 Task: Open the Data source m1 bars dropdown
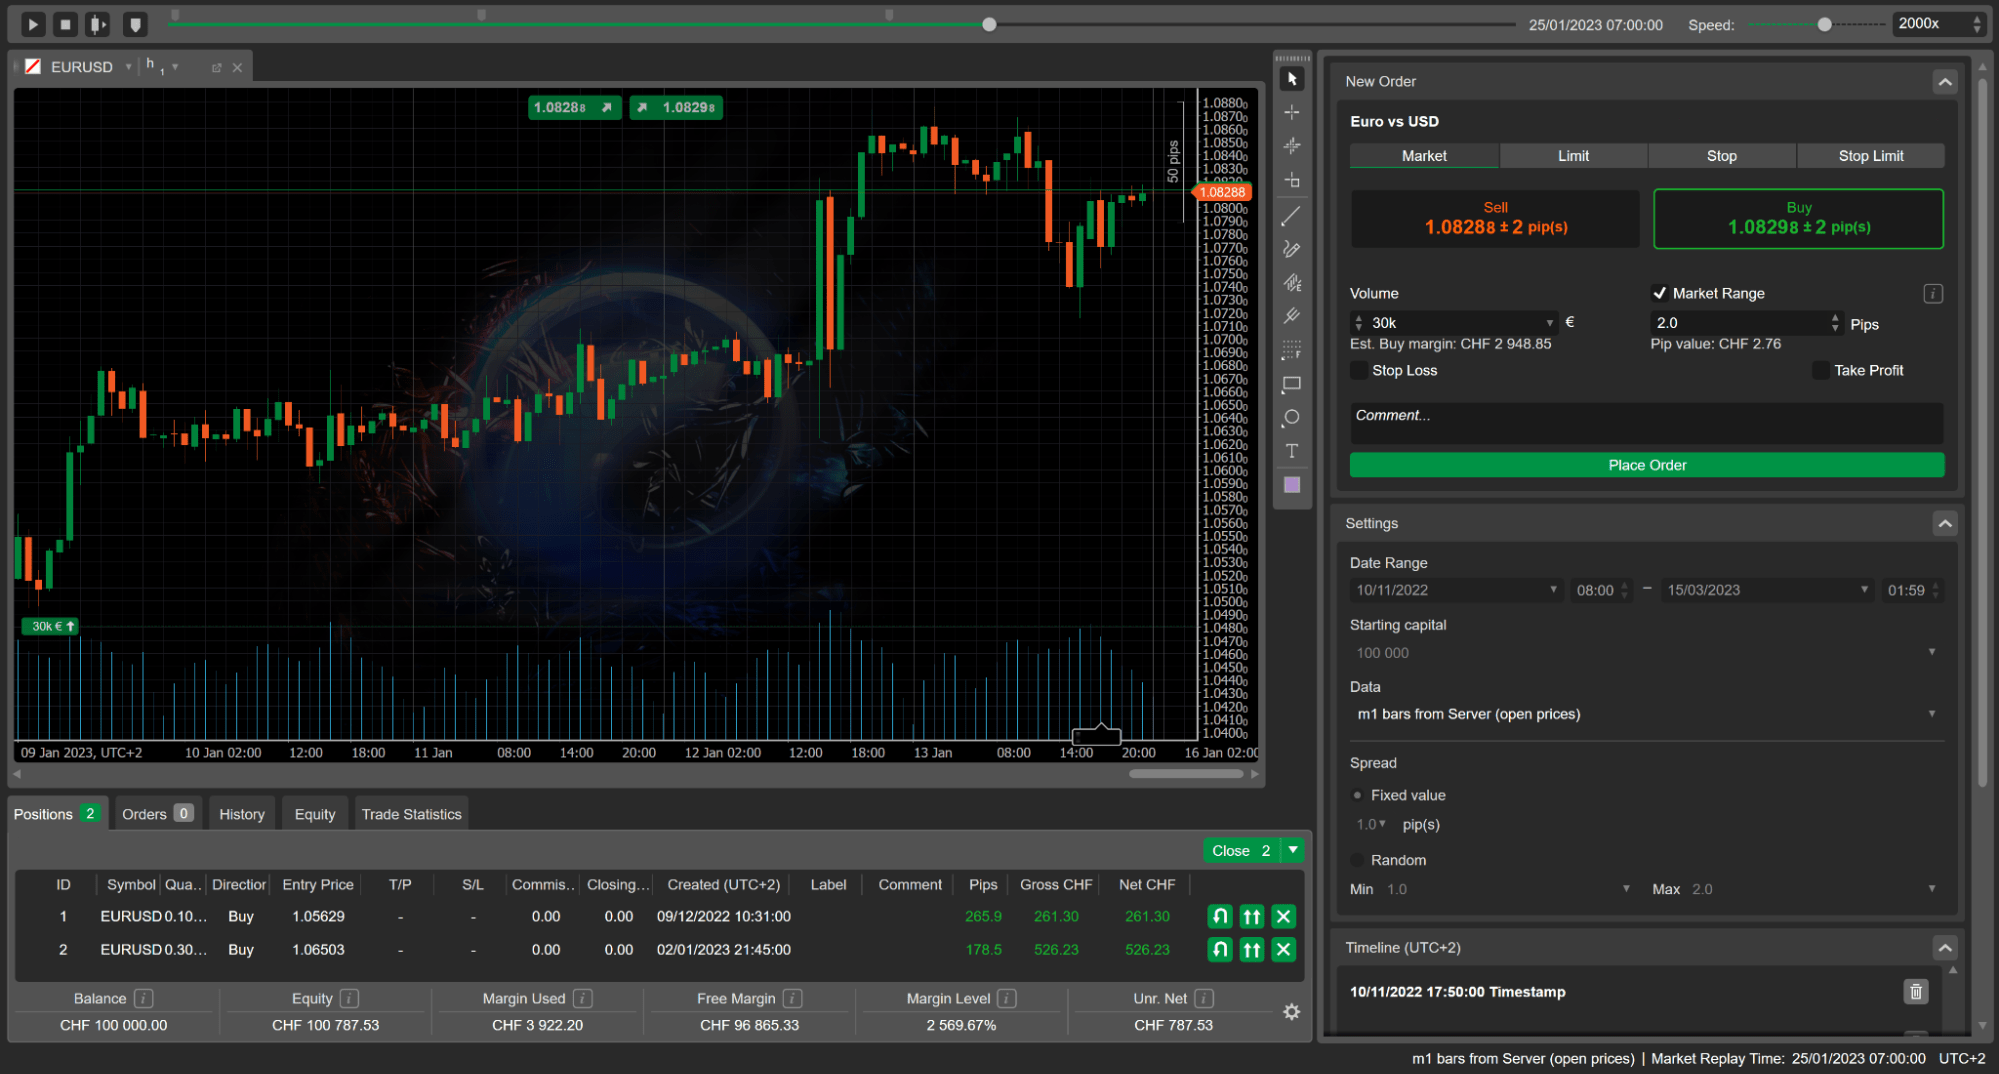[x=1646, y=714]
